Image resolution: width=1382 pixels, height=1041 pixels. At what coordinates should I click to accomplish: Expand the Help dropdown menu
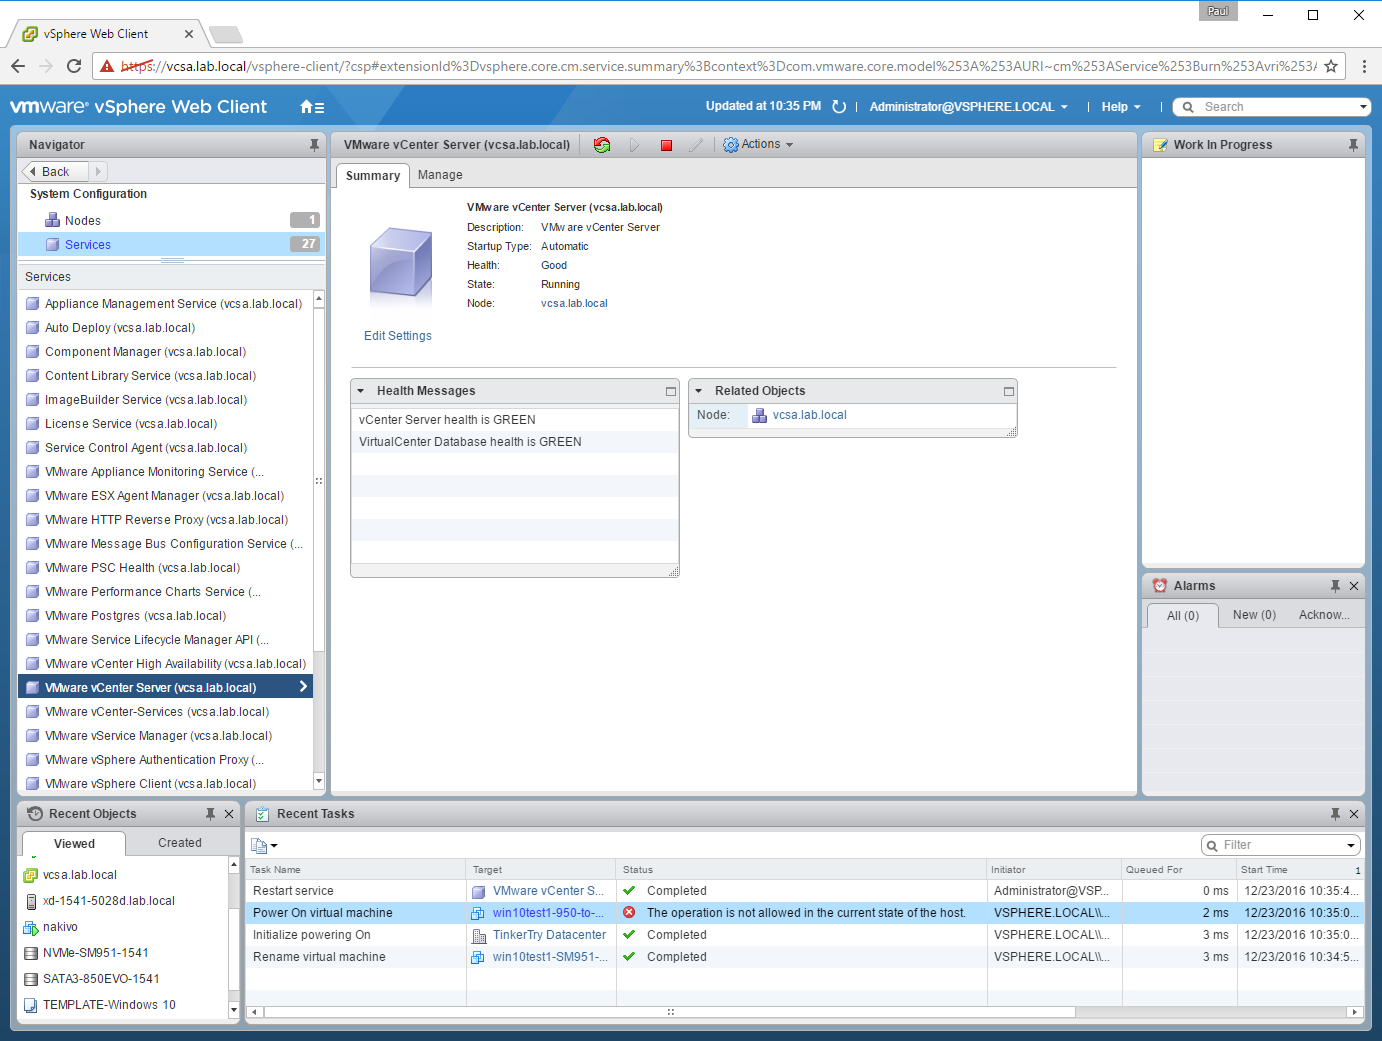tap(1121, 107)
